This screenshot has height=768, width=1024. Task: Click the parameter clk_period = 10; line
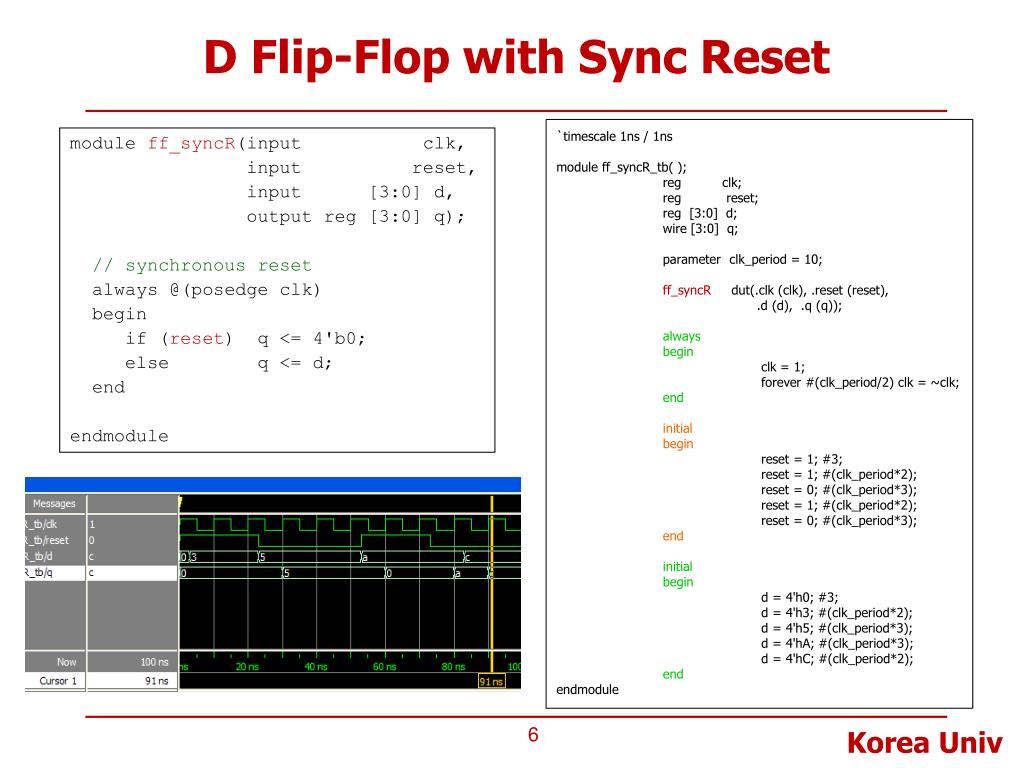743,259
